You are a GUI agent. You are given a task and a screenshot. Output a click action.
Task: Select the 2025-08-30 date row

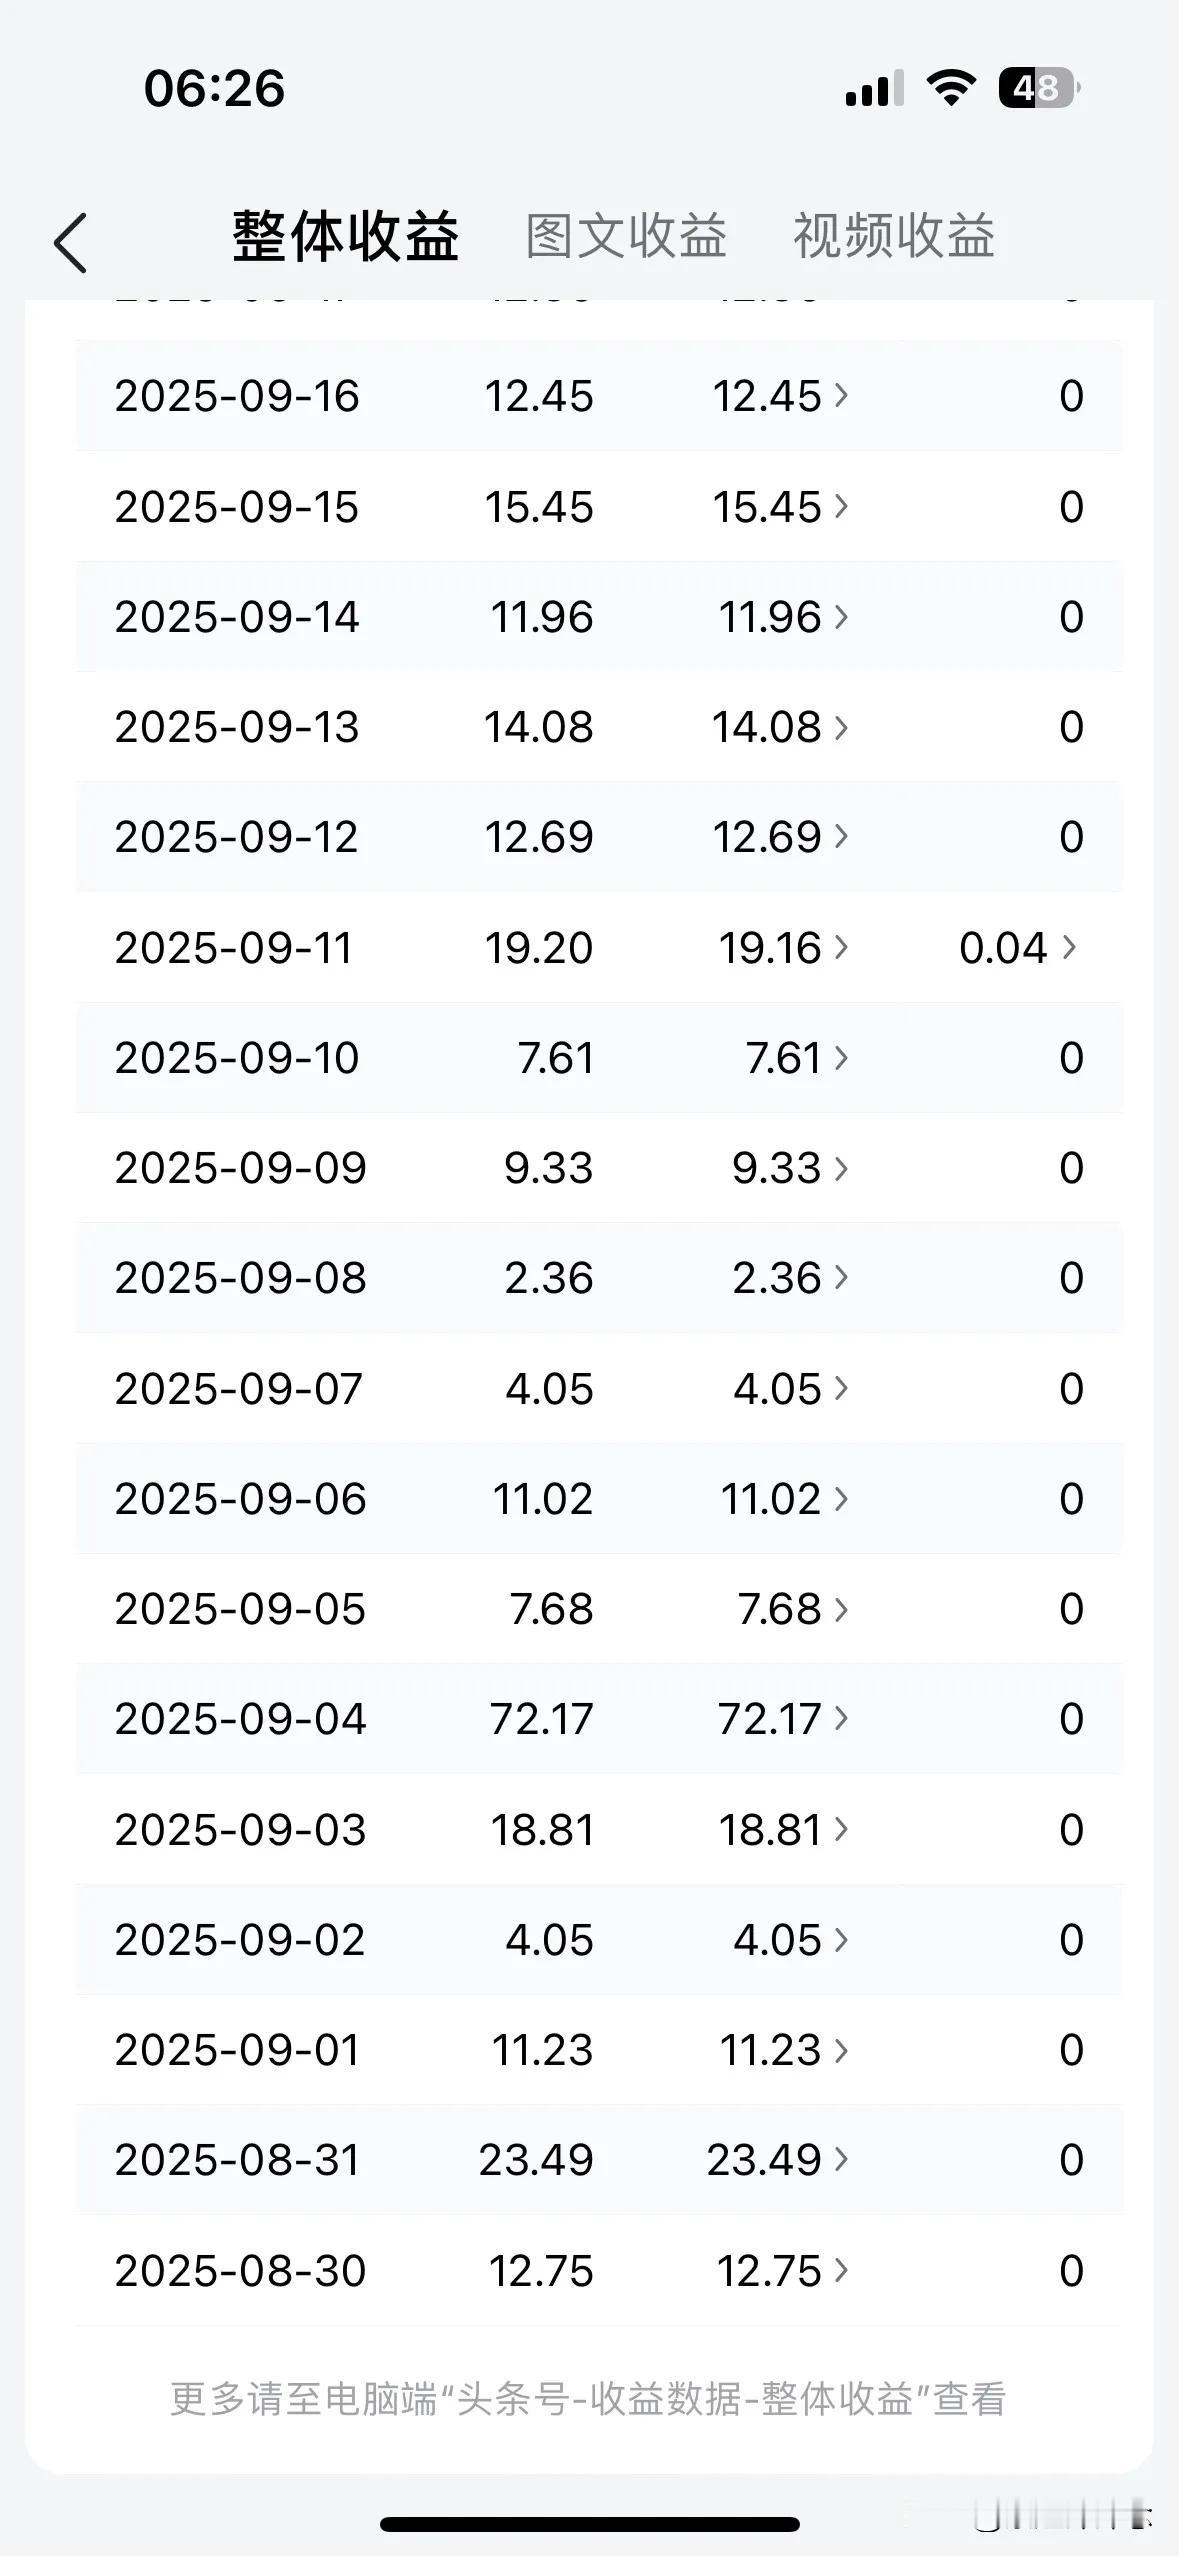point(599,2271)
